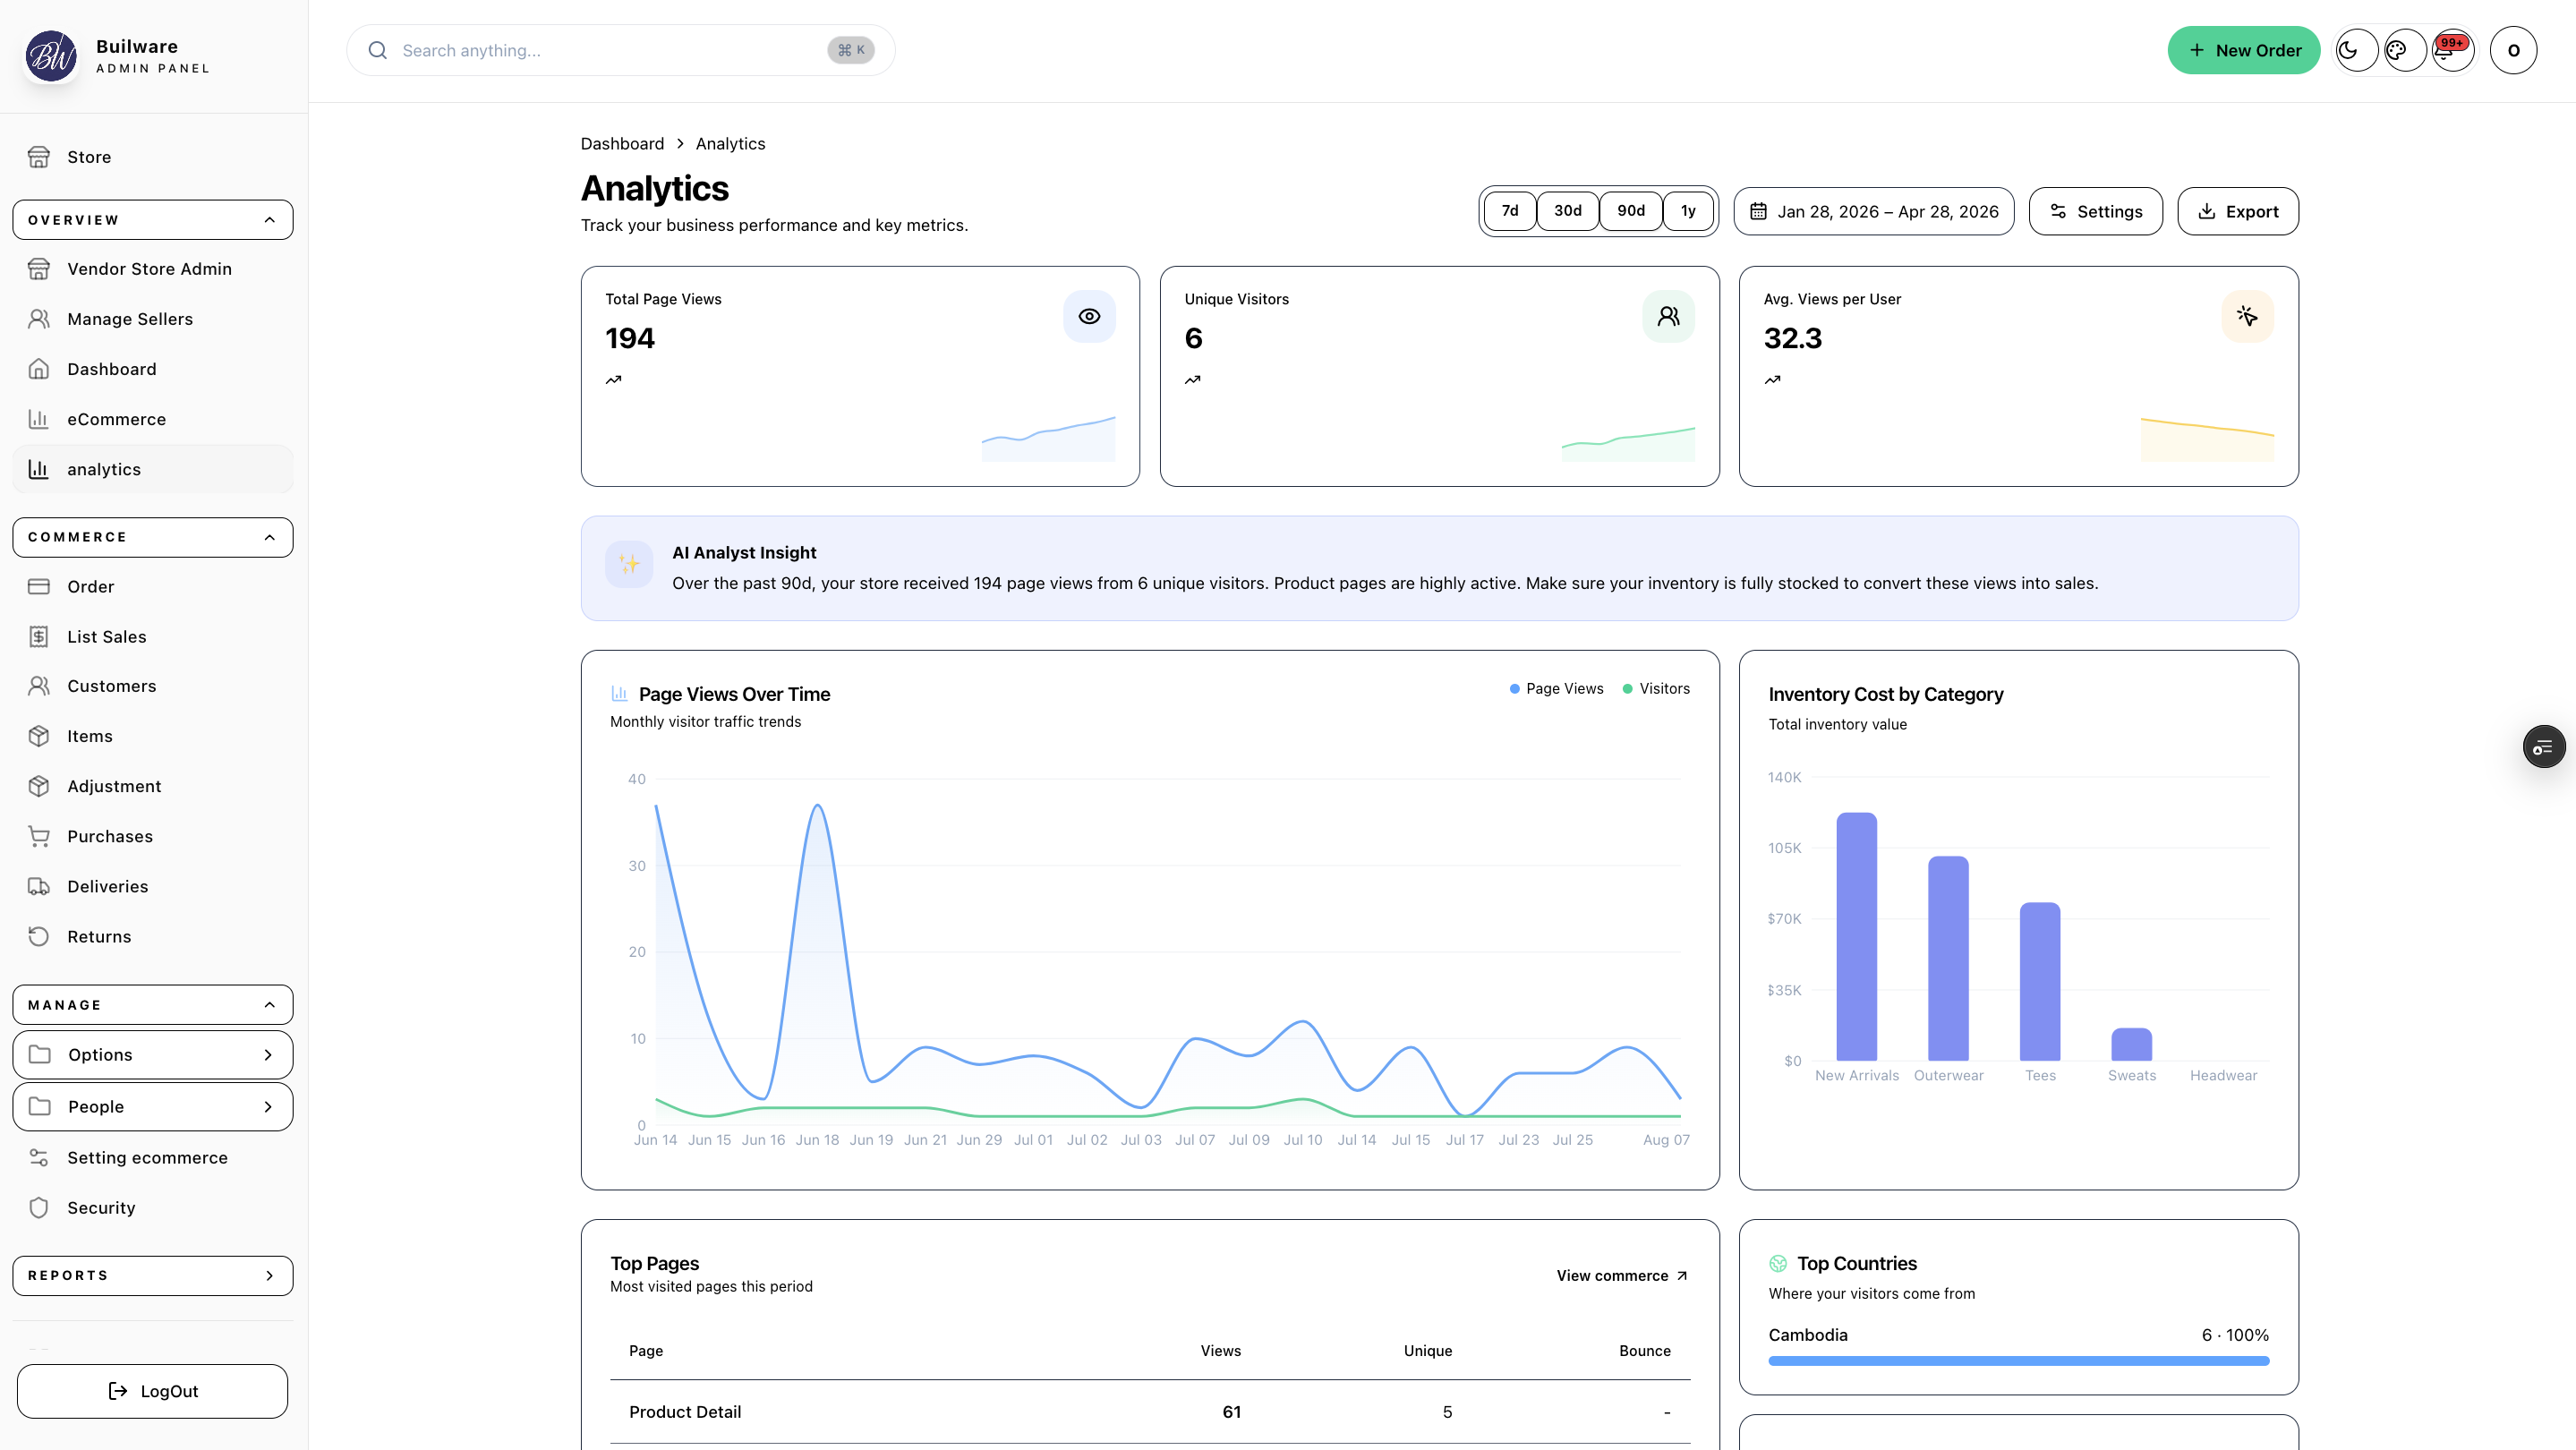Open List Sales
The width and height of the screenshot is (2576, 1450).
[153, 636]
